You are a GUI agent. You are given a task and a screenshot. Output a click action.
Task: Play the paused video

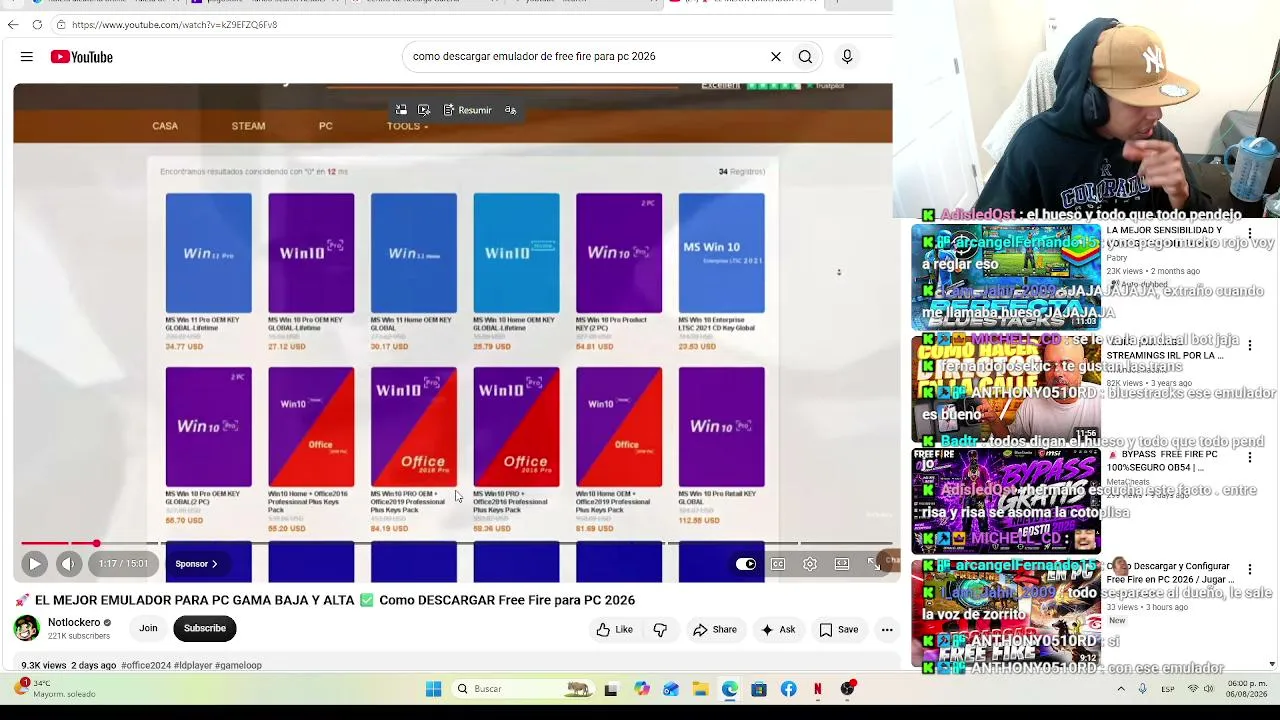click(34, 564)
